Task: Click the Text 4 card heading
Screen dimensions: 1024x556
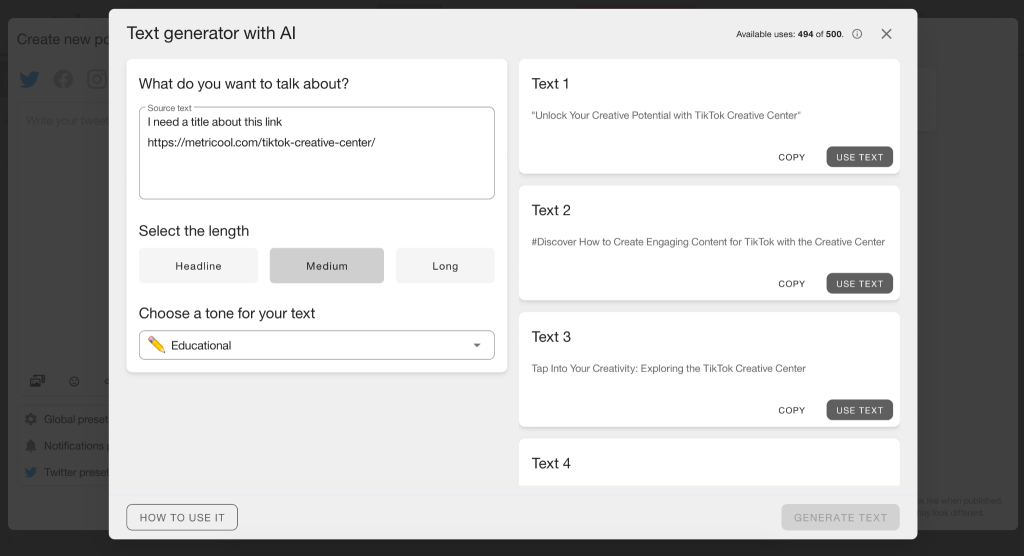Action: pyautogui.click(x=551, y=463)
